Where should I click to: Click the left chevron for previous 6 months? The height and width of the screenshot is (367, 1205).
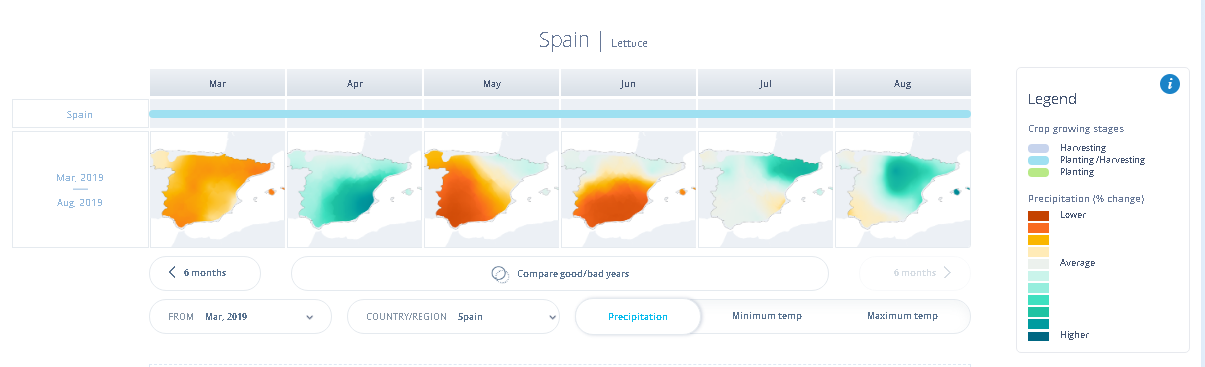click(x=172, y=273)
